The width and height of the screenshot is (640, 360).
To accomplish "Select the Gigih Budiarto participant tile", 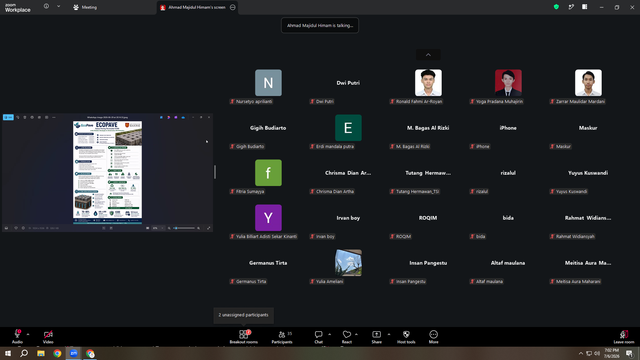I will [x=268, y=128].
